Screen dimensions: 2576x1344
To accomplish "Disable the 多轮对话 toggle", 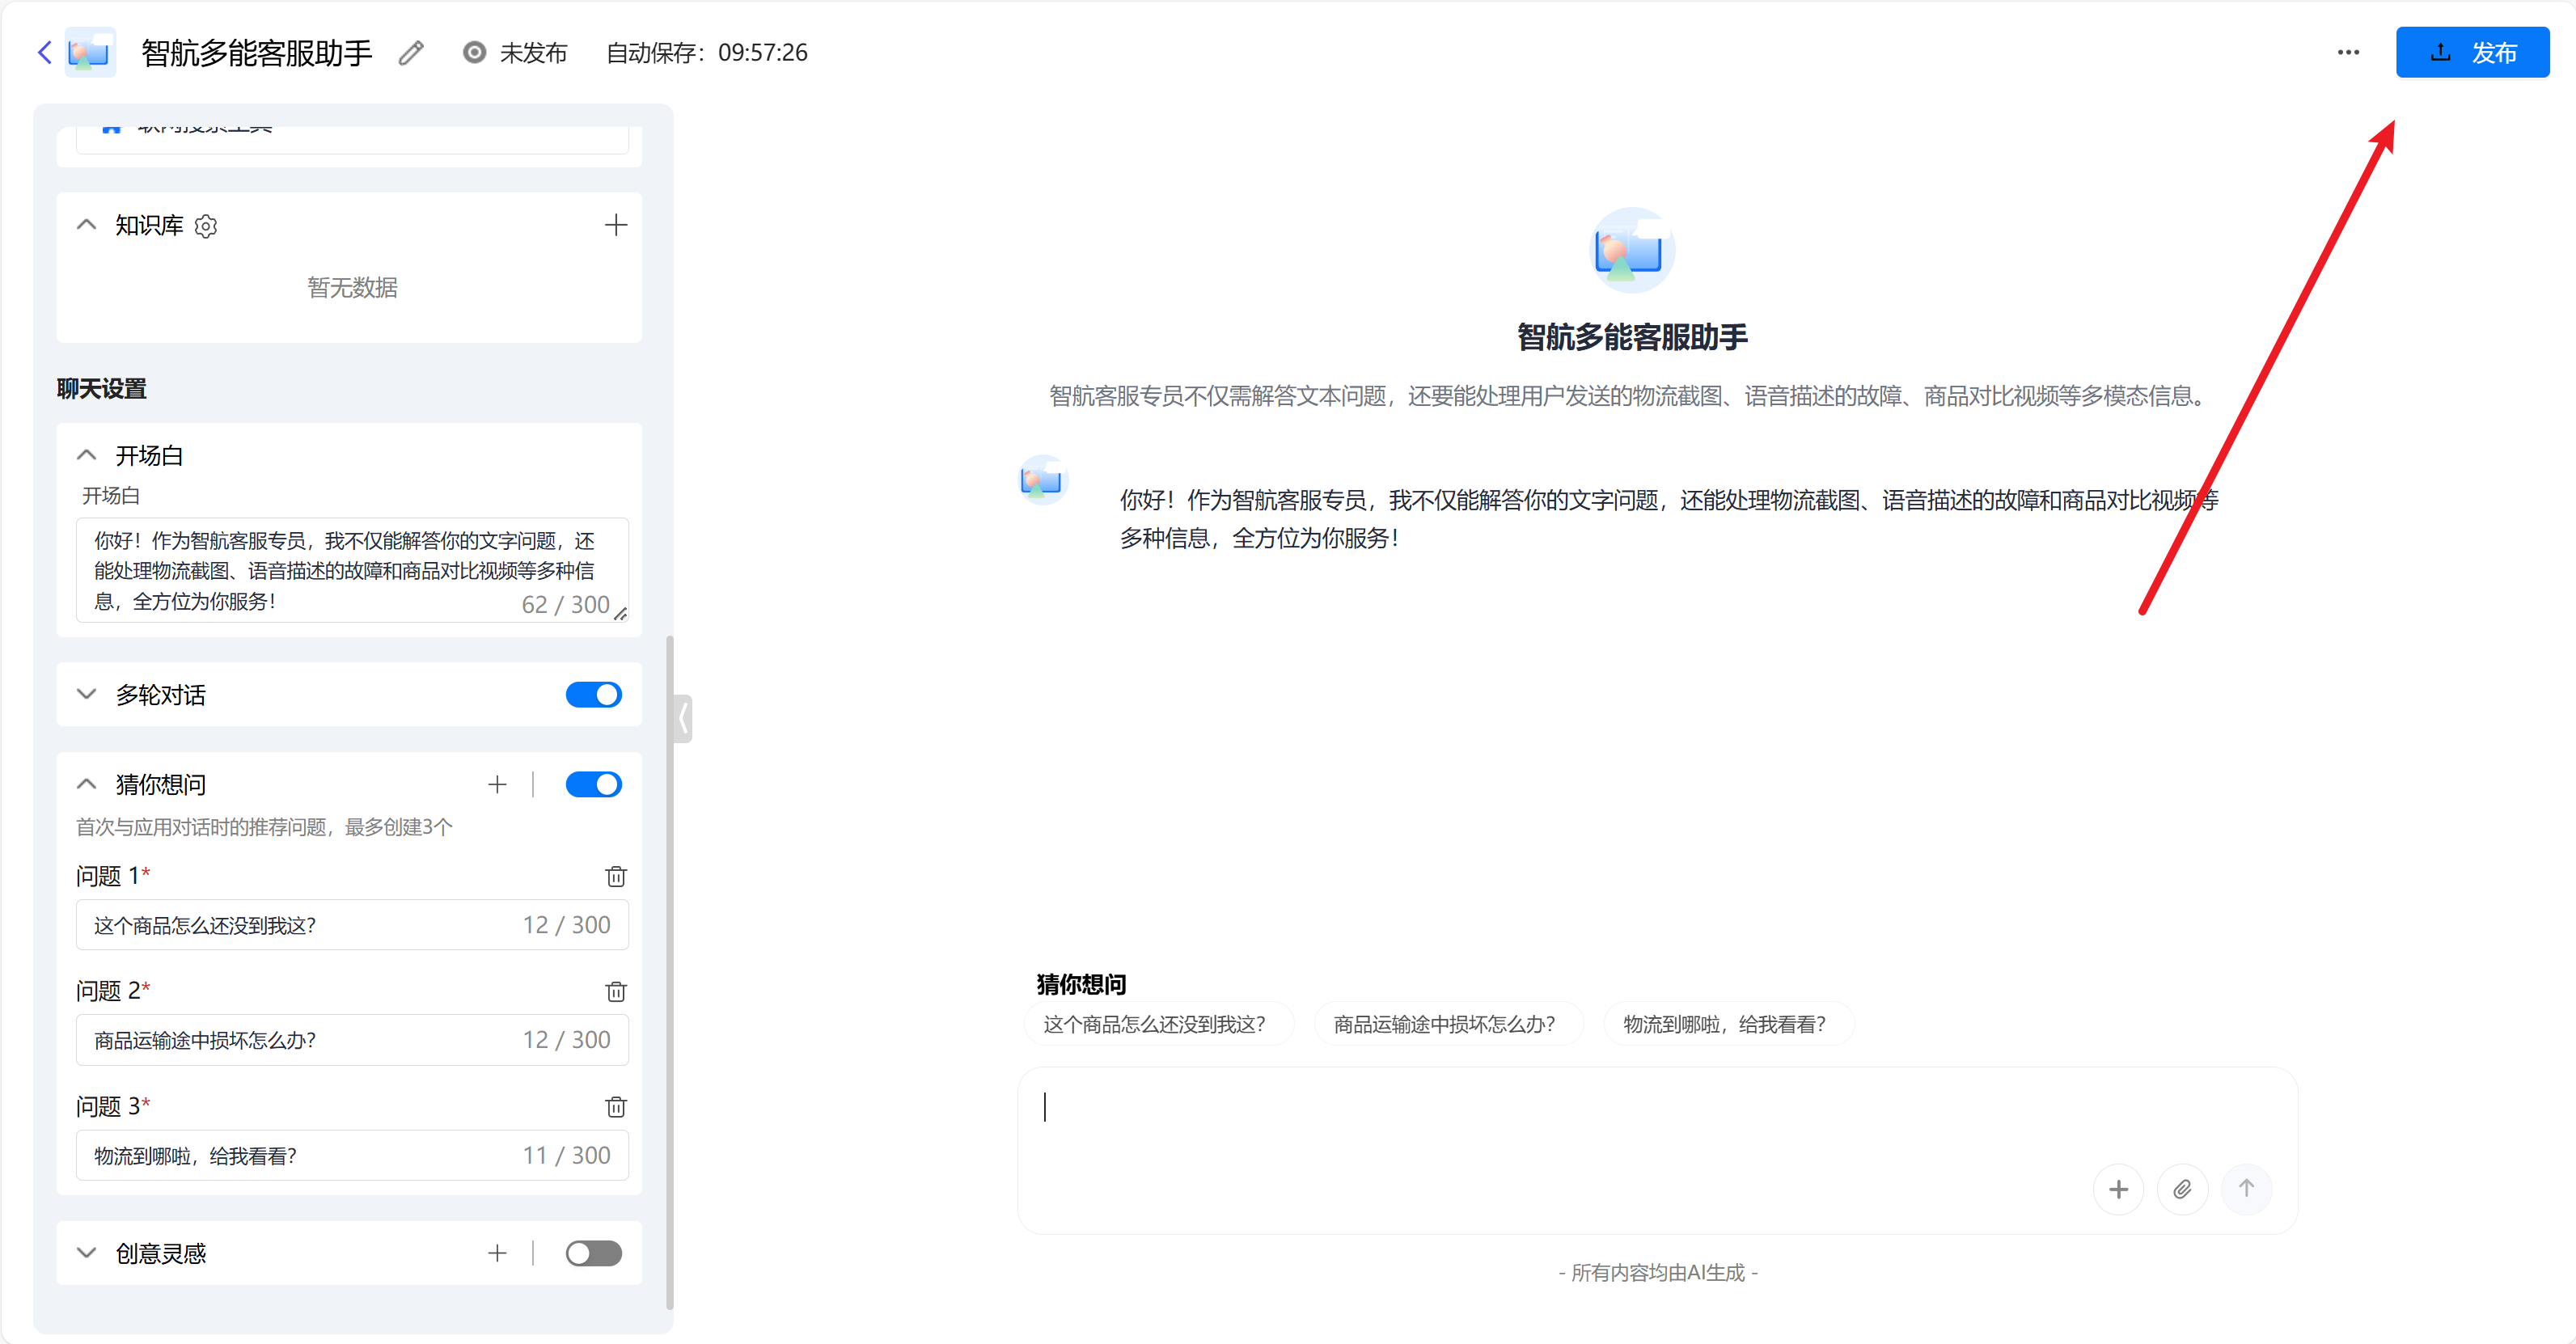I will tap(594, 694).
